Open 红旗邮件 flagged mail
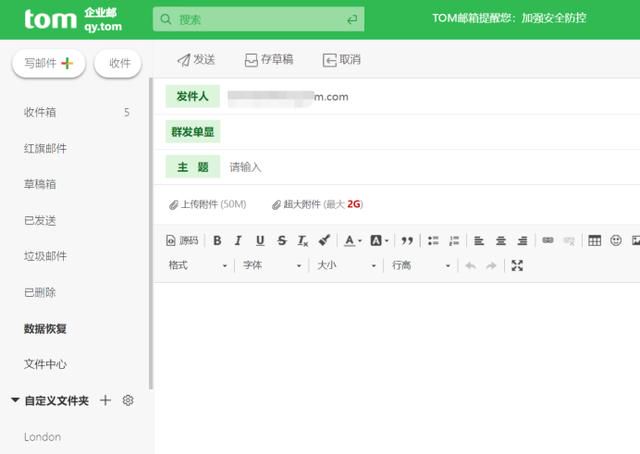640x454 pixels. pos(45,148)
